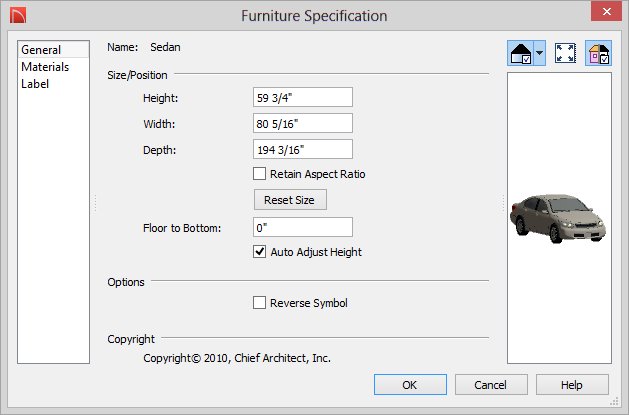The image size is (629, 415).
Task: Click the Width input field
Action: (303, 123)
